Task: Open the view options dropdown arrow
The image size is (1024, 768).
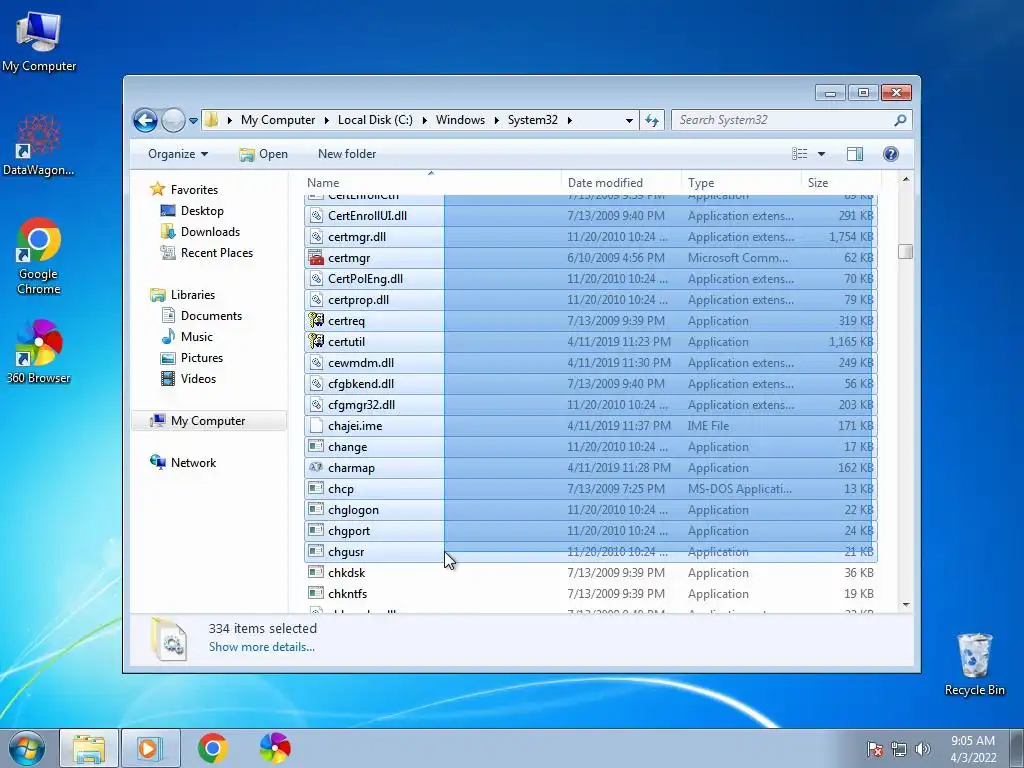Action: tap(821, 154)
